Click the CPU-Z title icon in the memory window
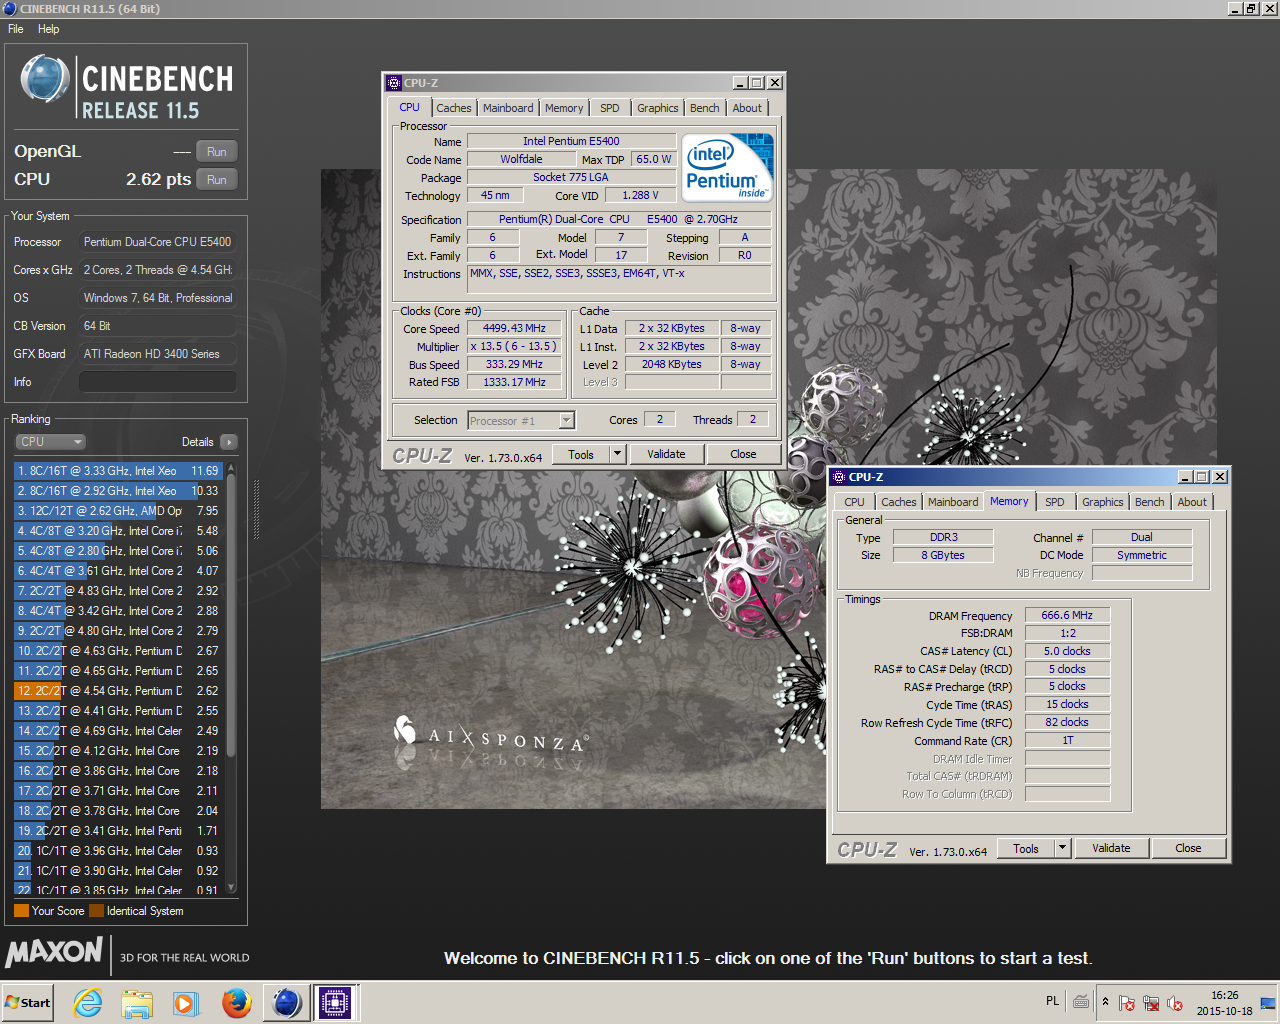 pyautogui.click(x=839, y=477)
